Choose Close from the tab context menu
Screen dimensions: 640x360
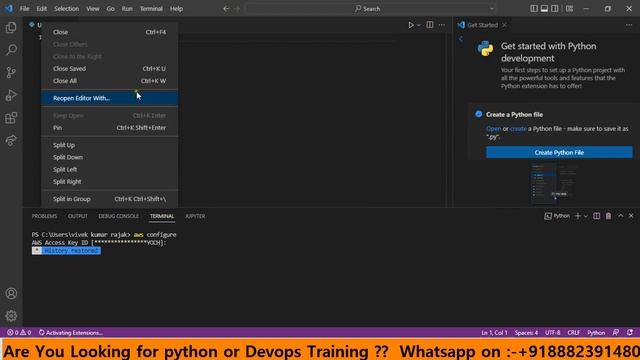point(109,32)
